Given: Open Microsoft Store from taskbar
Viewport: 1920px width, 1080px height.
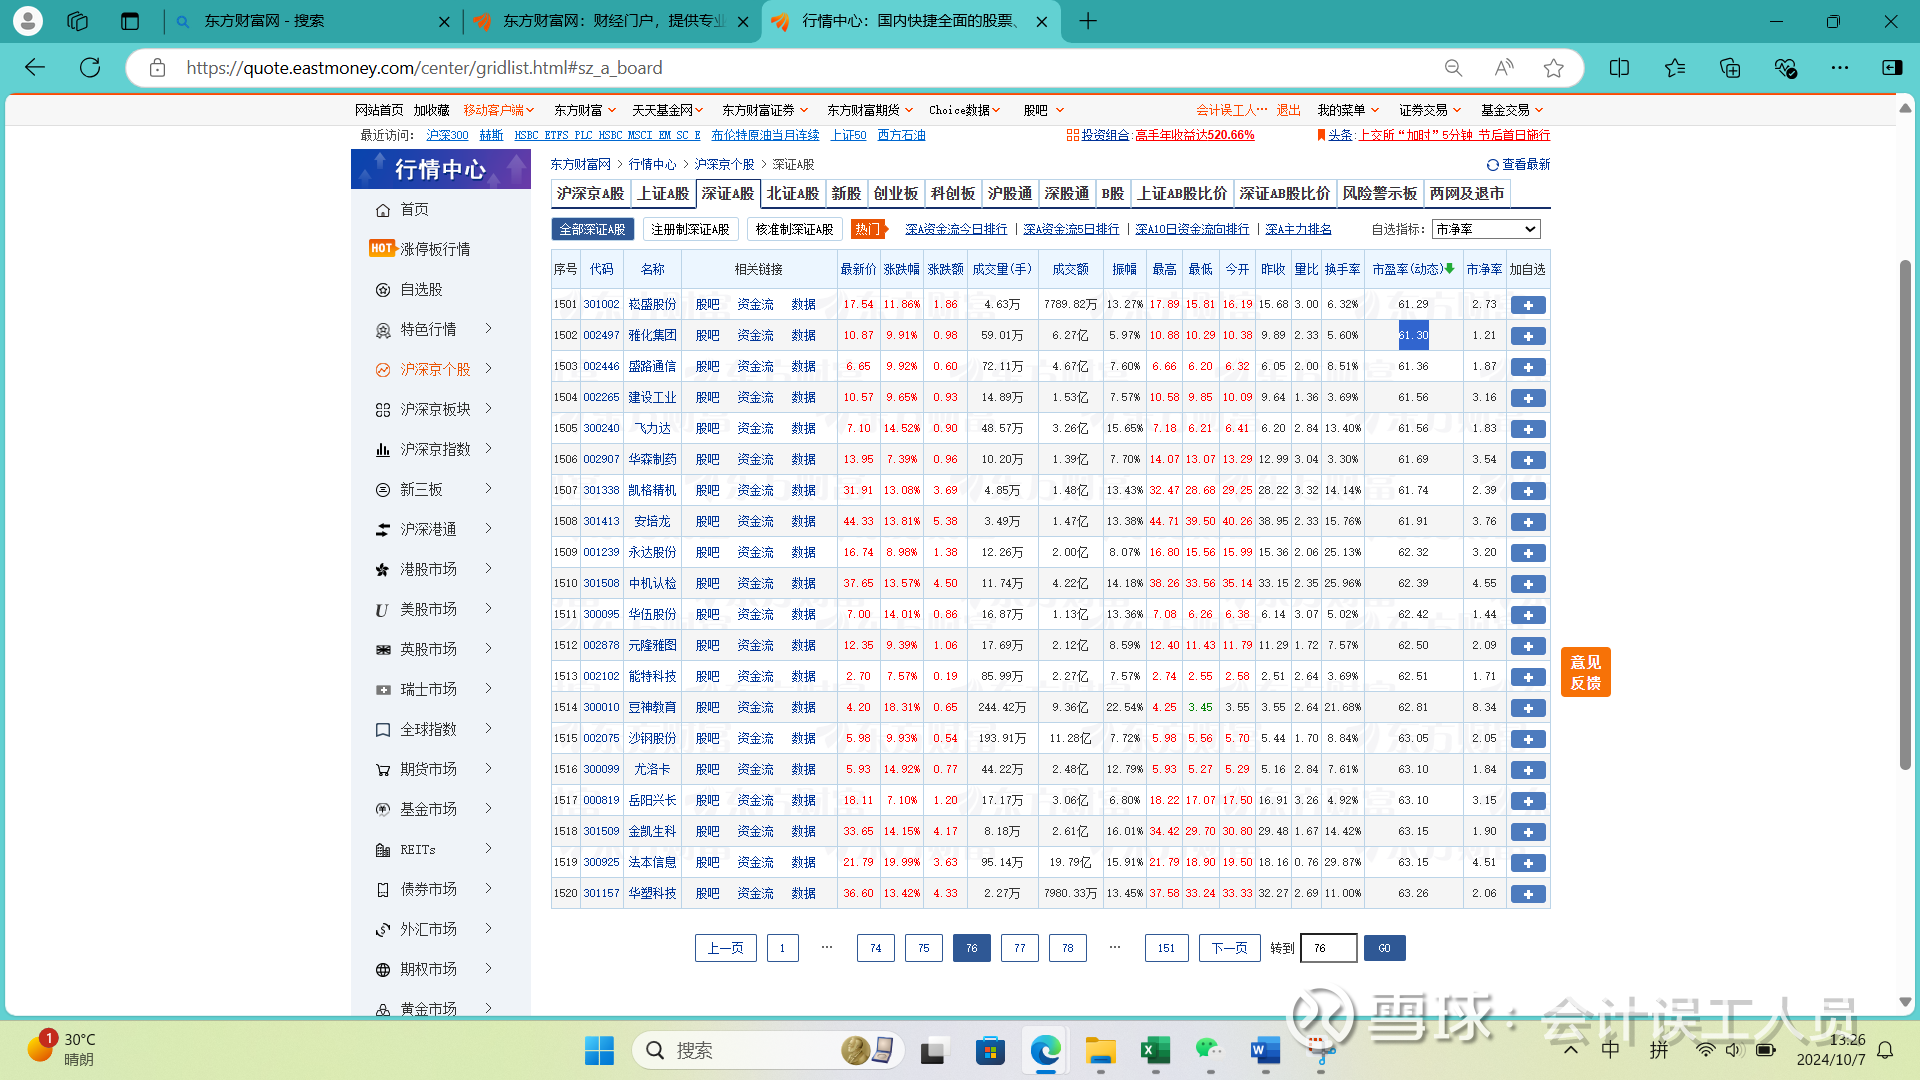Looking at the screenshot, I should tap(990, 1050).
